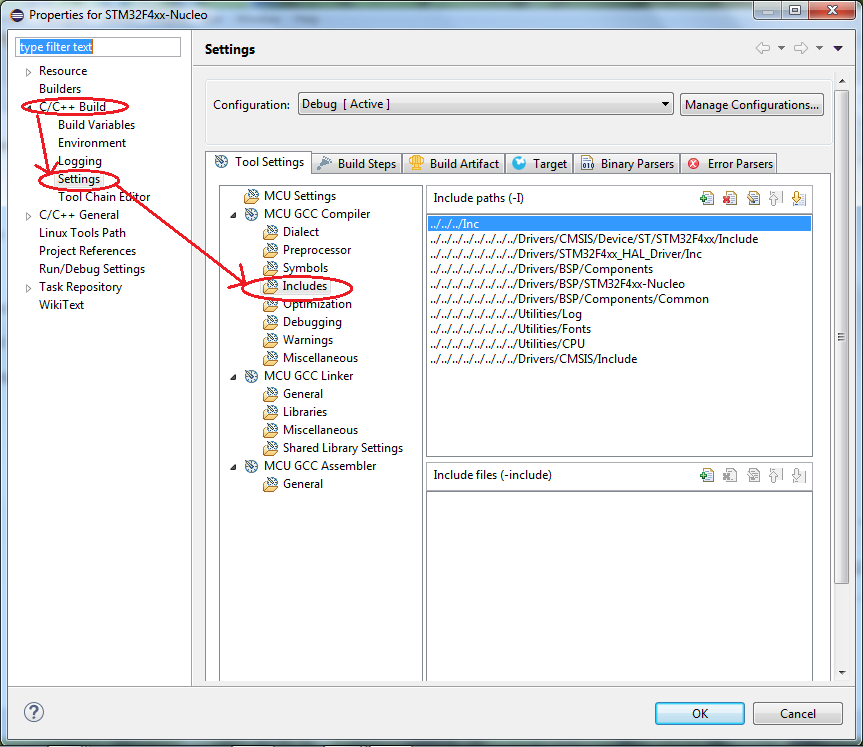Select the Drivers/CMSIS/Include path
The image size is (863, 747).
[619, 359]
